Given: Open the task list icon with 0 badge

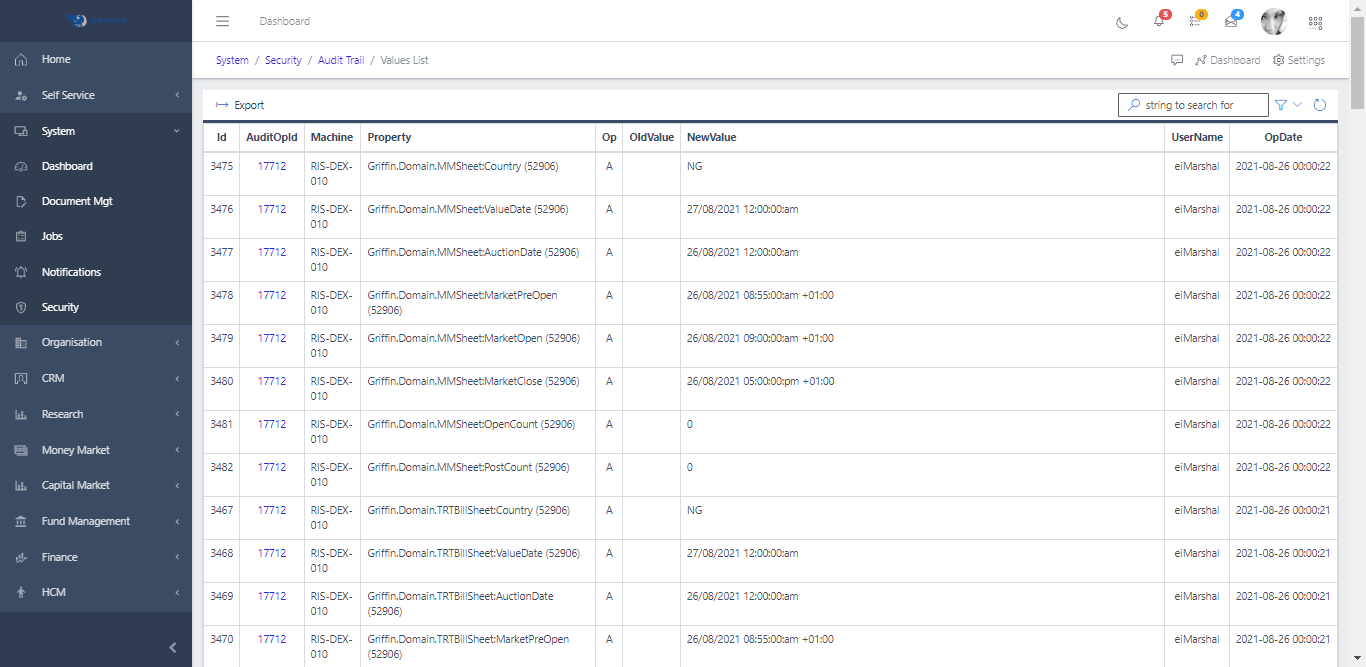Looking at the screenshot, I should coord(1194,22).
